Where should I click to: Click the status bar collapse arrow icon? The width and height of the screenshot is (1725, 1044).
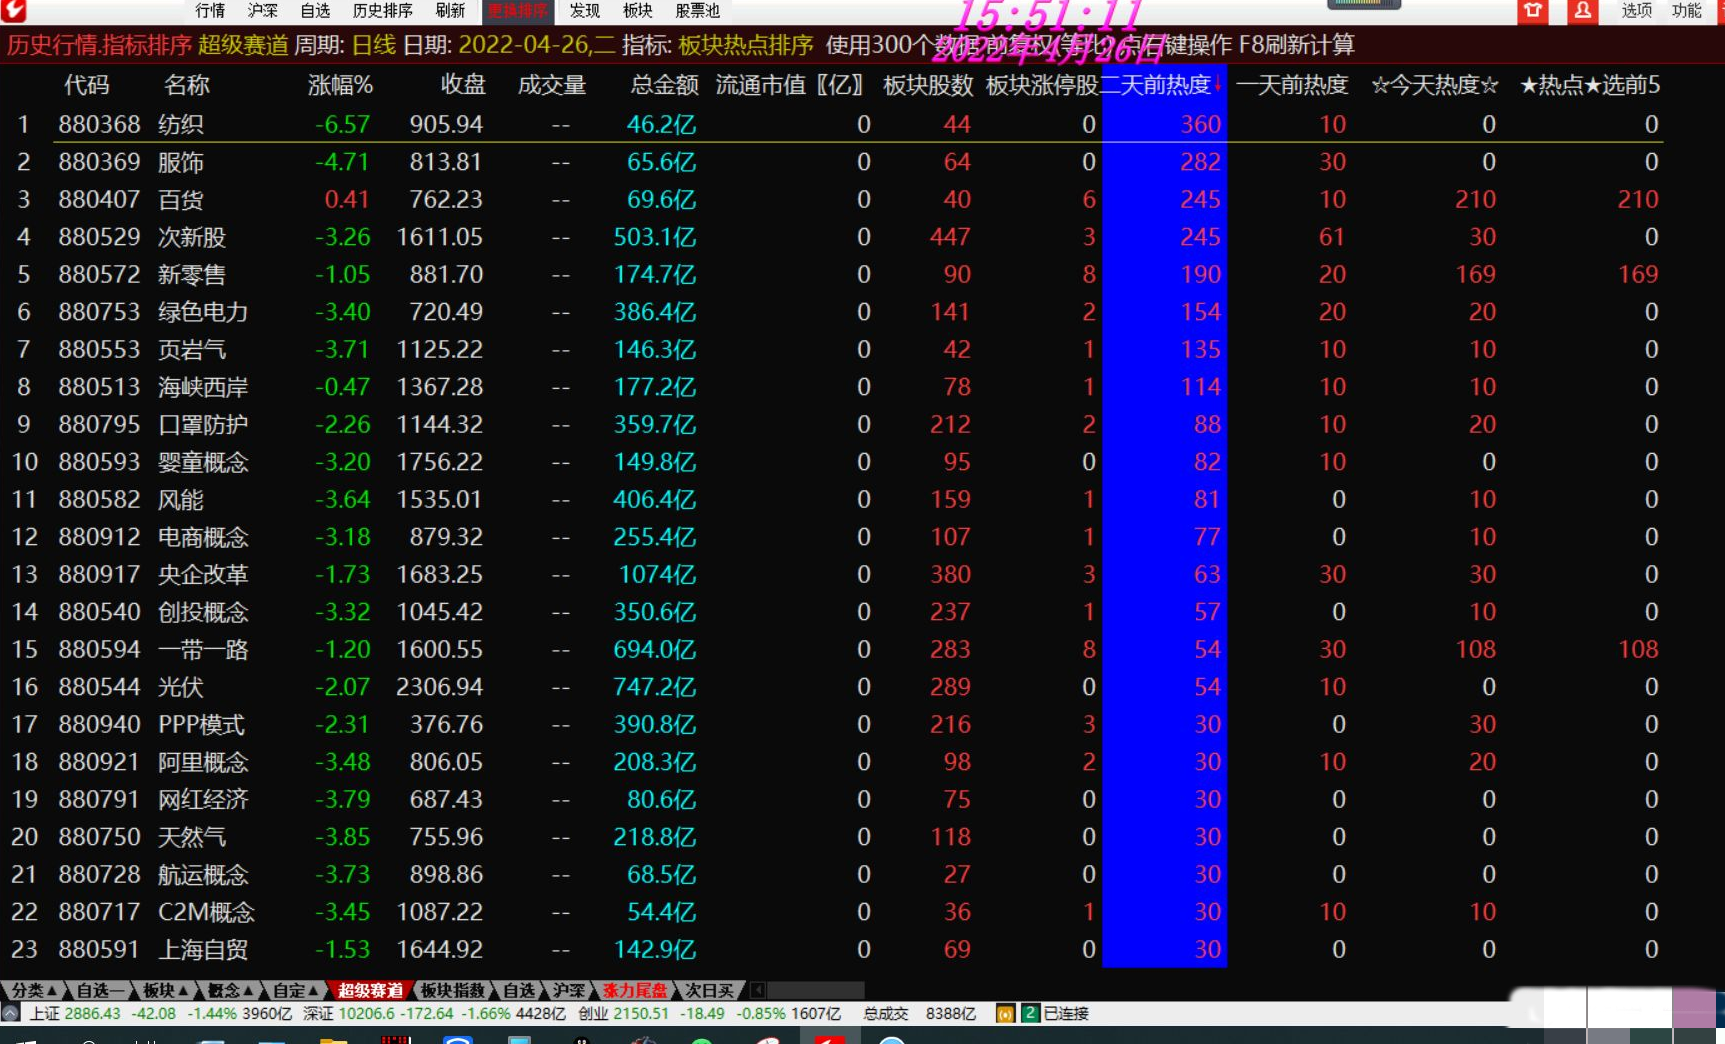pos(10,1014)
